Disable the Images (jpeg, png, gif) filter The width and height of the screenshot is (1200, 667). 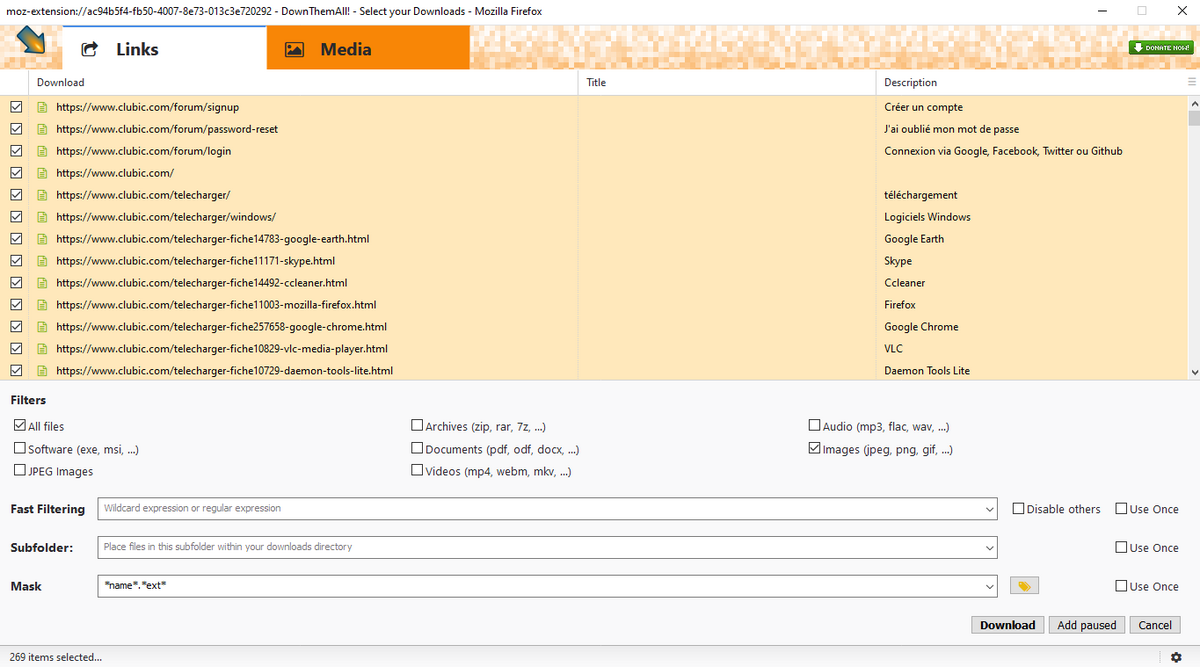coord(815,449)
